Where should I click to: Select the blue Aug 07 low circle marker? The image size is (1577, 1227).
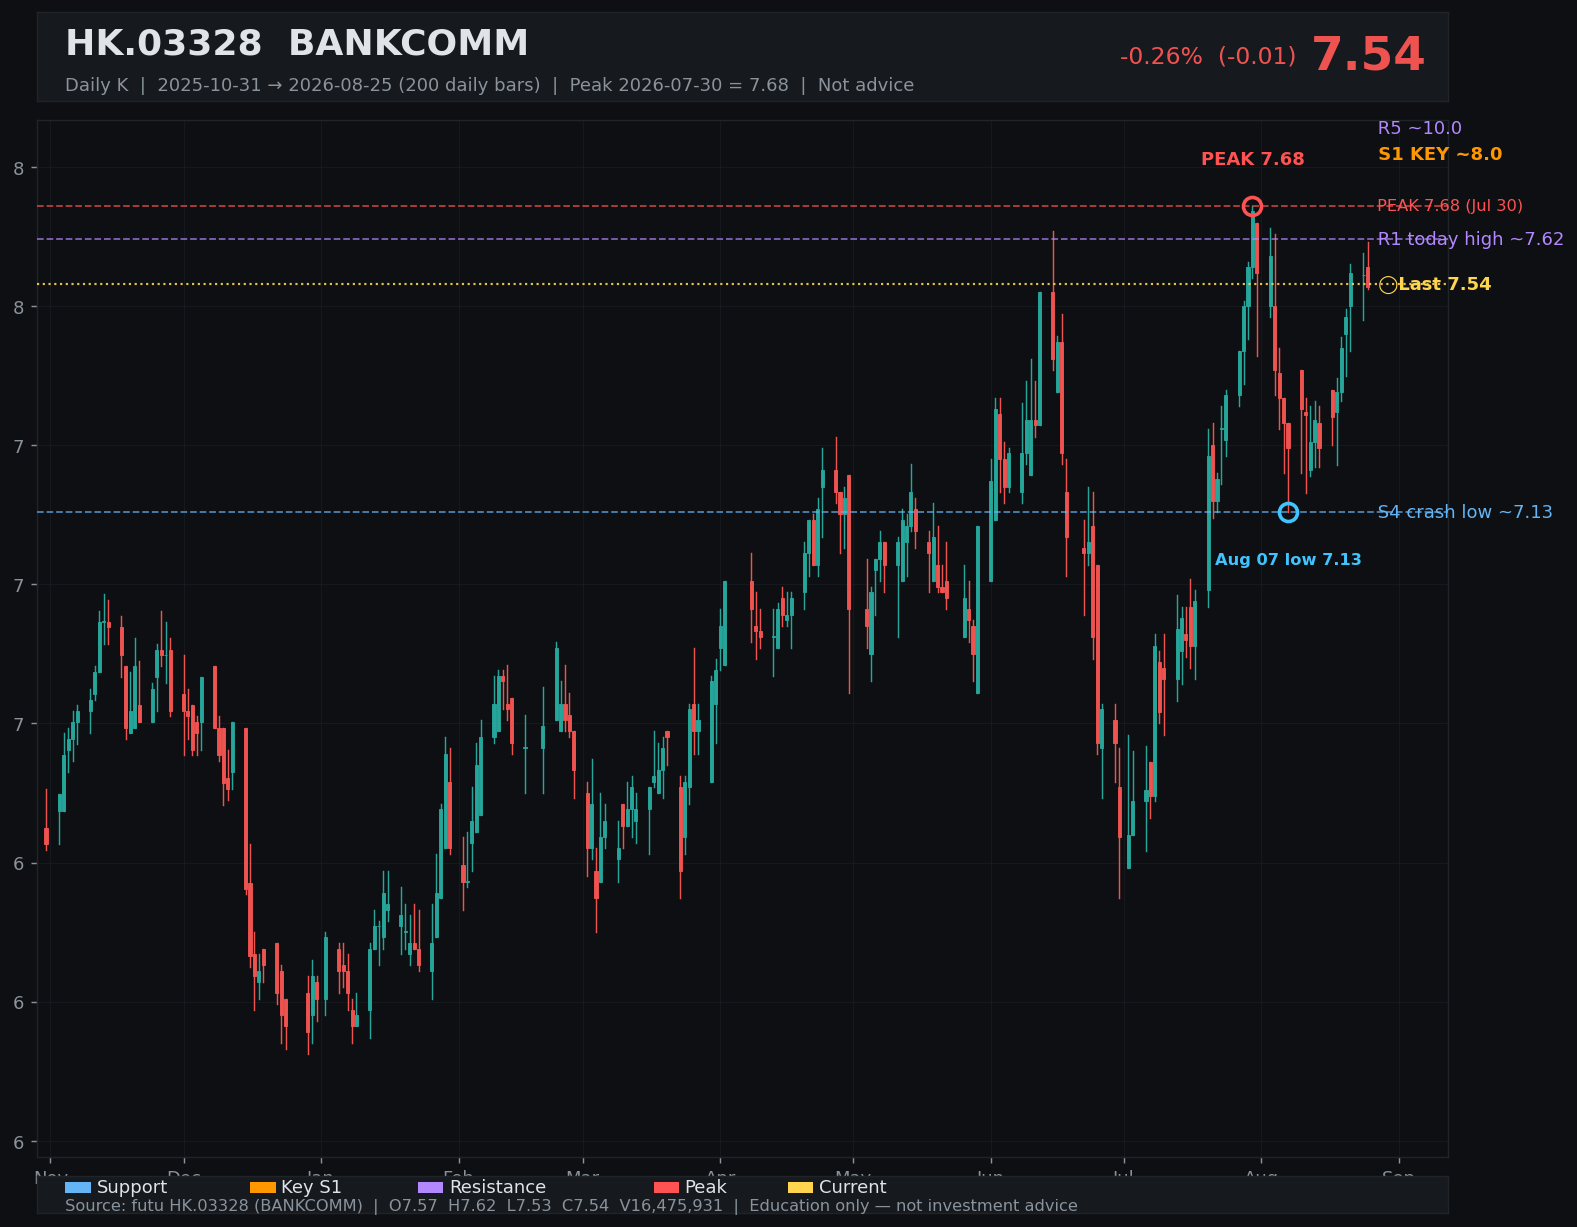(x=1288, y=512)
